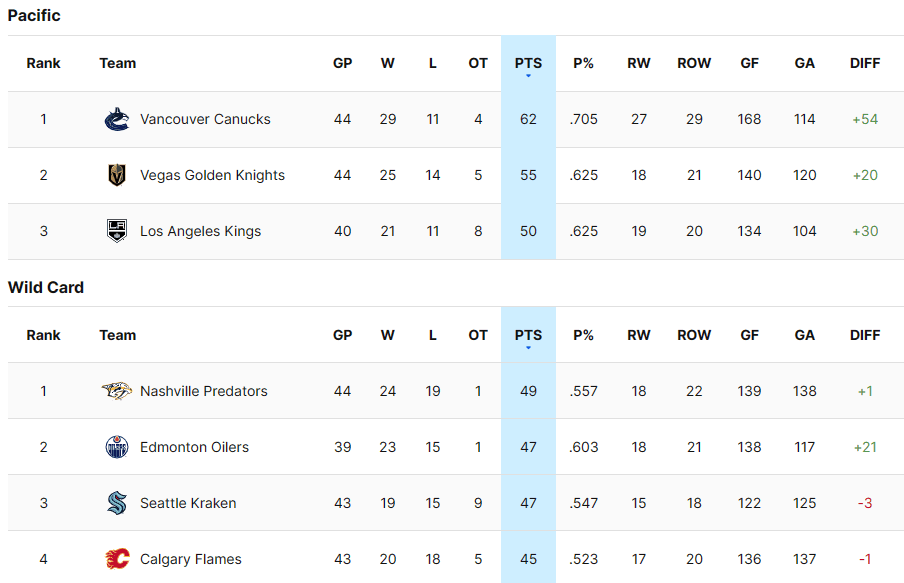Viewport: 904px width, 583px height.
Task: Click the Los Angeles Kings logo
Action: [x=117, y=231]
